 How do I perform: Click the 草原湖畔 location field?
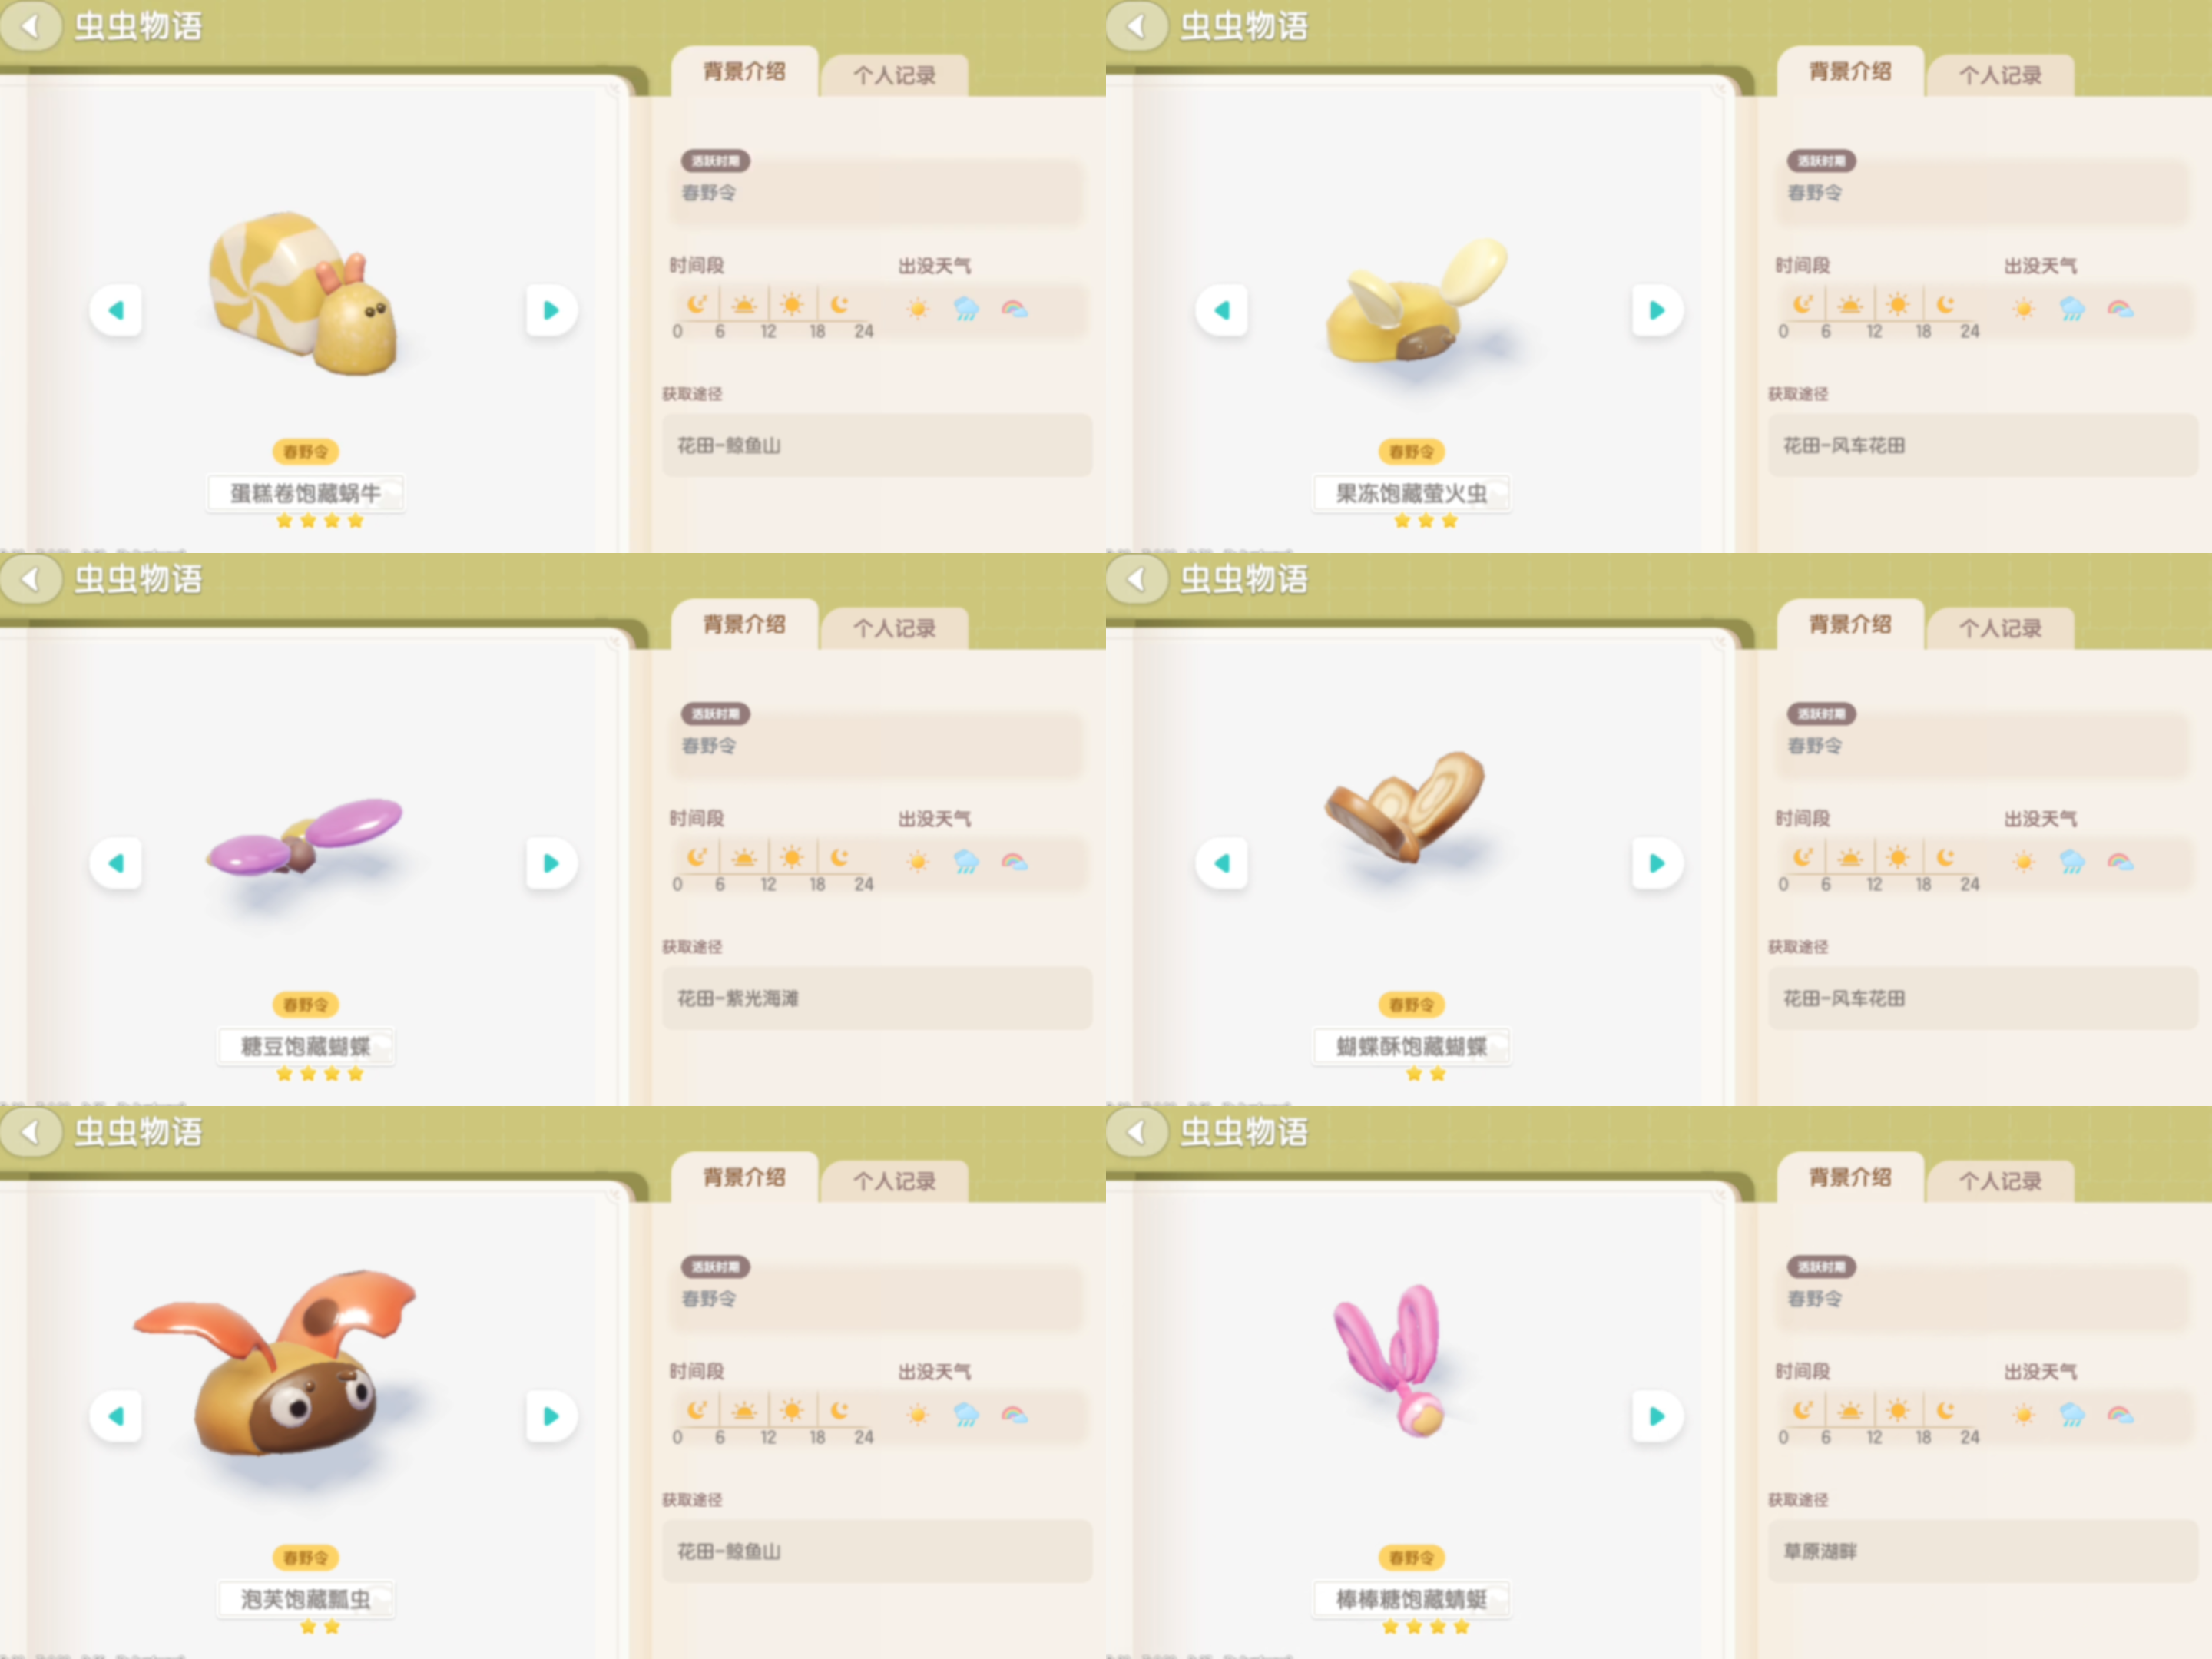[x=1983, y=1551]
